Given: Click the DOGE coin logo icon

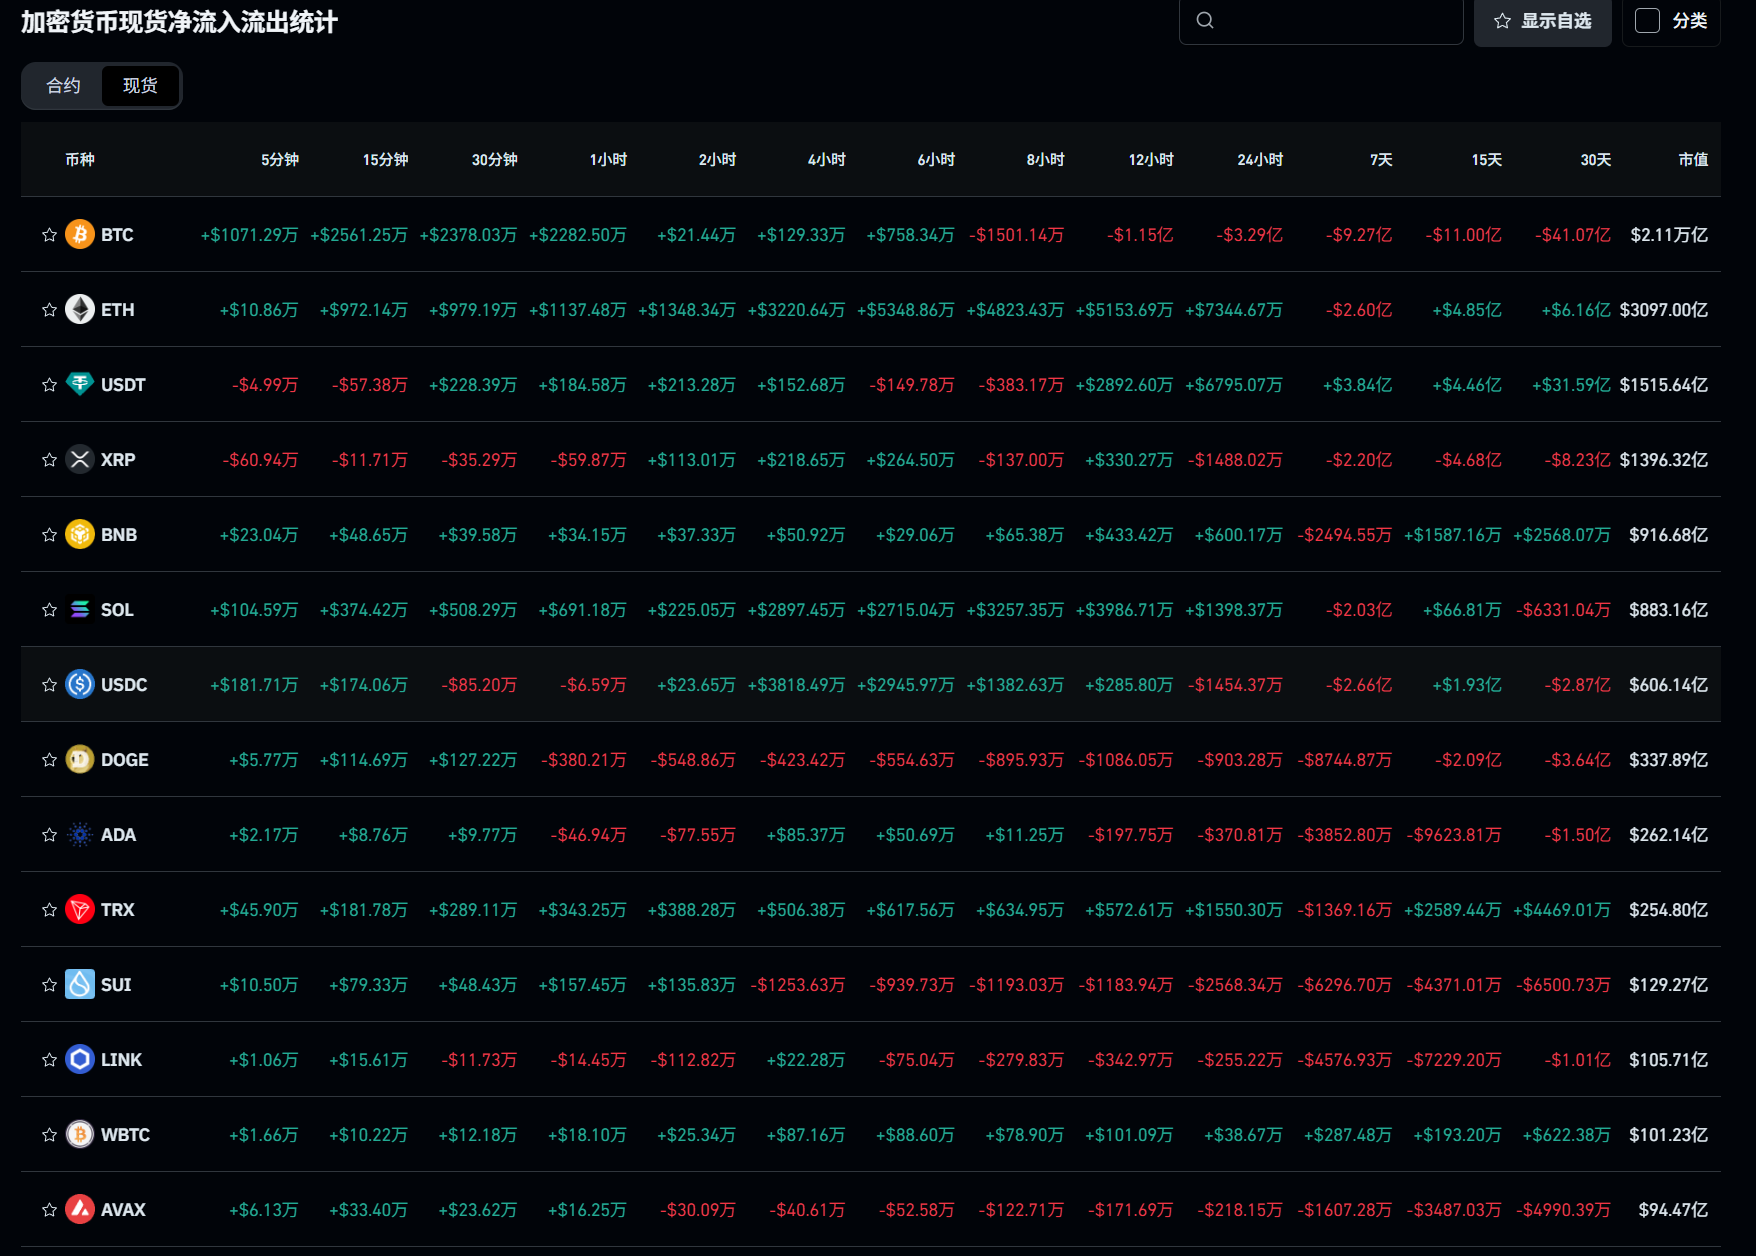Looking at the screenshot, I should click(80, 760).
